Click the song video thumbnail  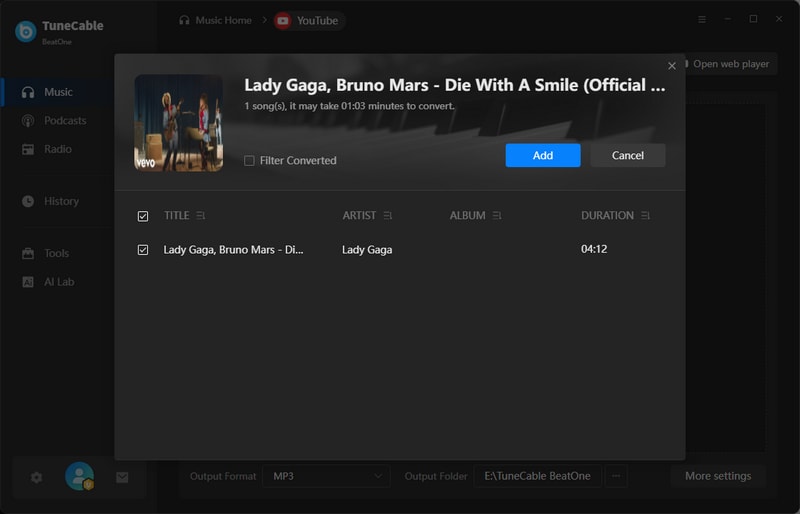click(179, 123)
